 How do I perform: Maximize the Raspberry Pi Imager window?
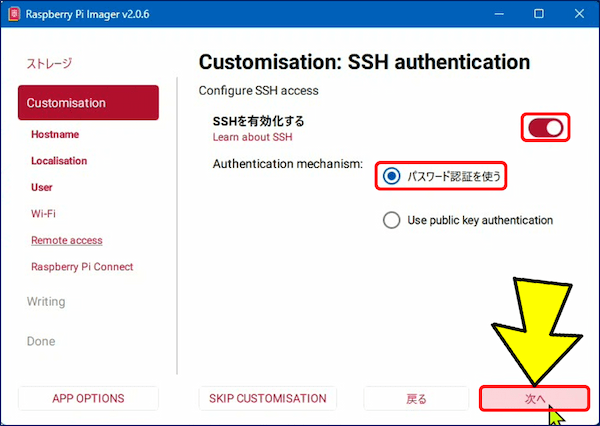pyautogui.click(x=539, y=14)
